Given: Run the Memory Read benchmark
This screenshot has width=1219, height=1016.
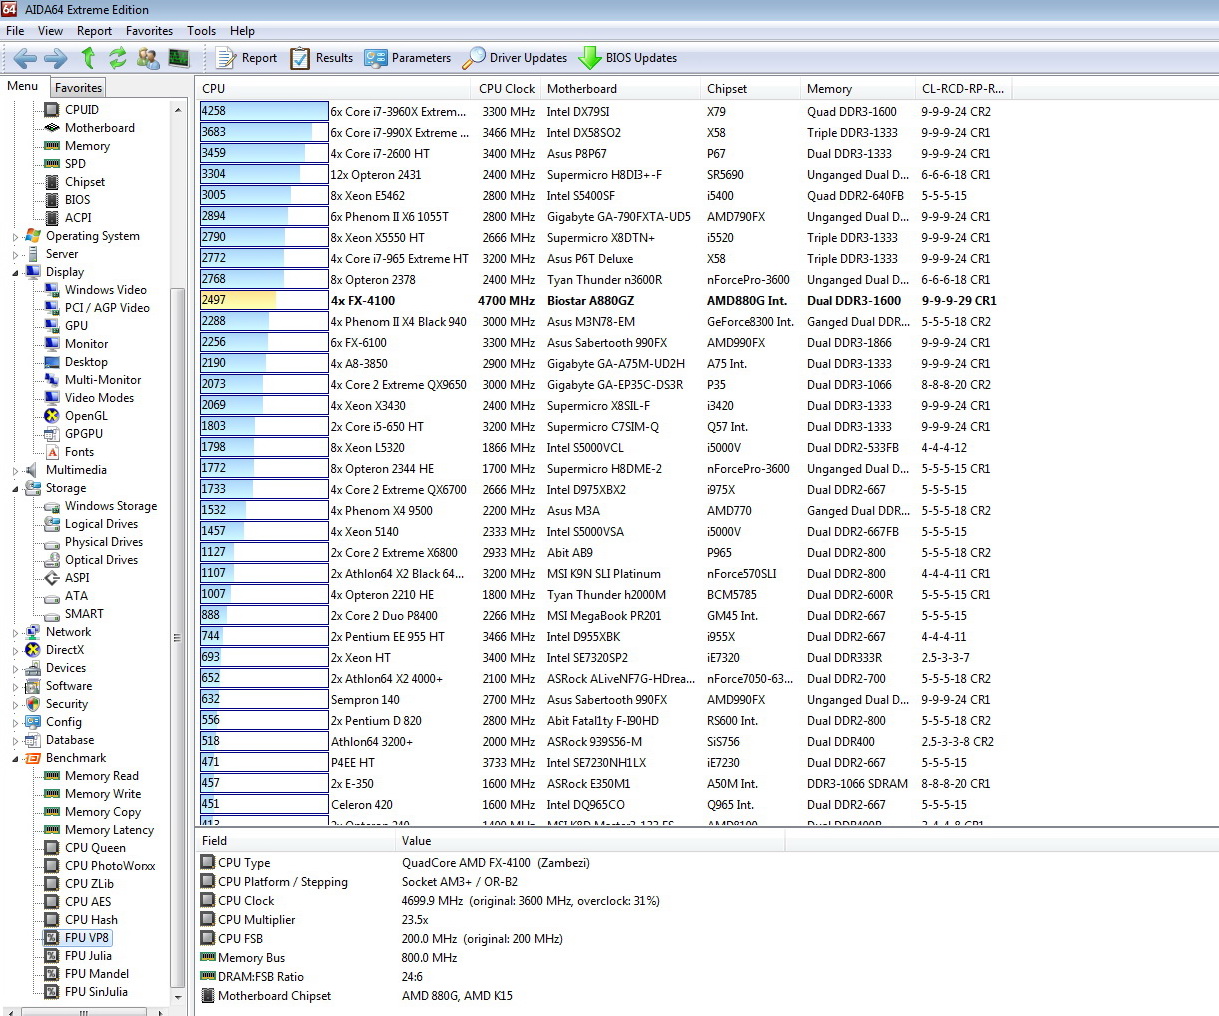Looking at the screenshot, I should click(x=101, y=776).
